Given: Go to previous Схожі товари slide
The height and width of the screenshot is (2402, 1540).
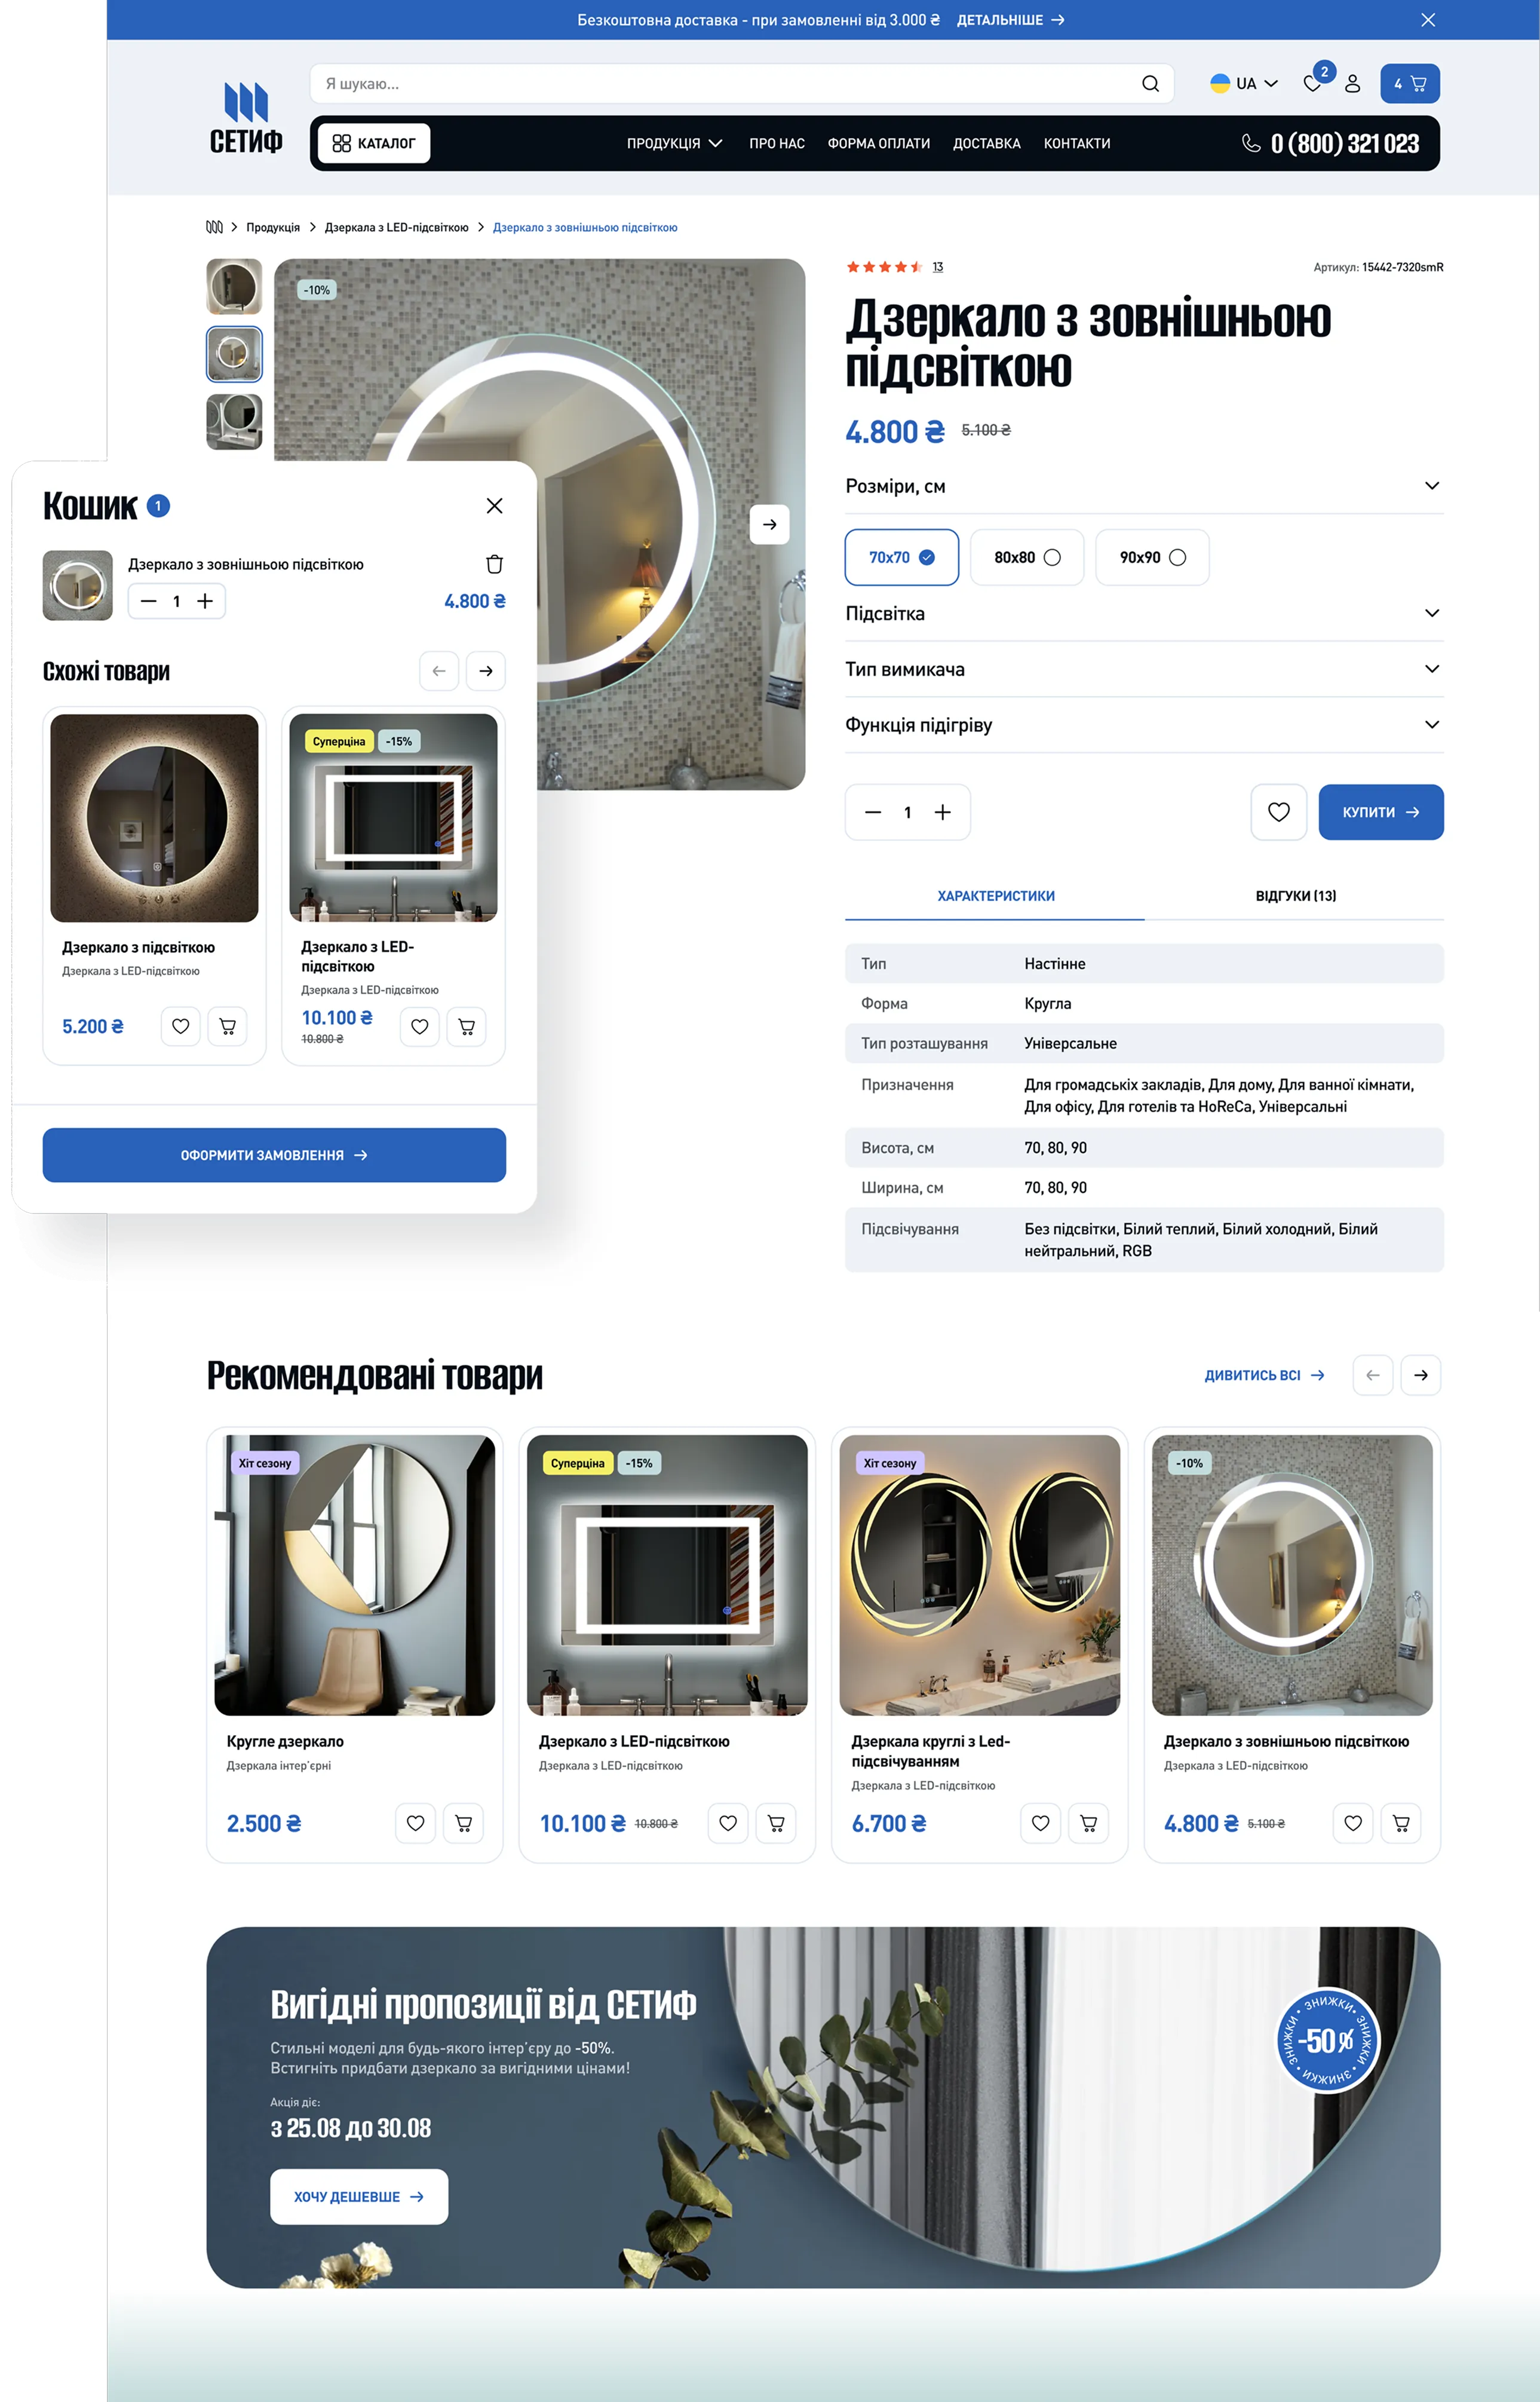Looking at the screenshot, I should [x=439, y=671].
